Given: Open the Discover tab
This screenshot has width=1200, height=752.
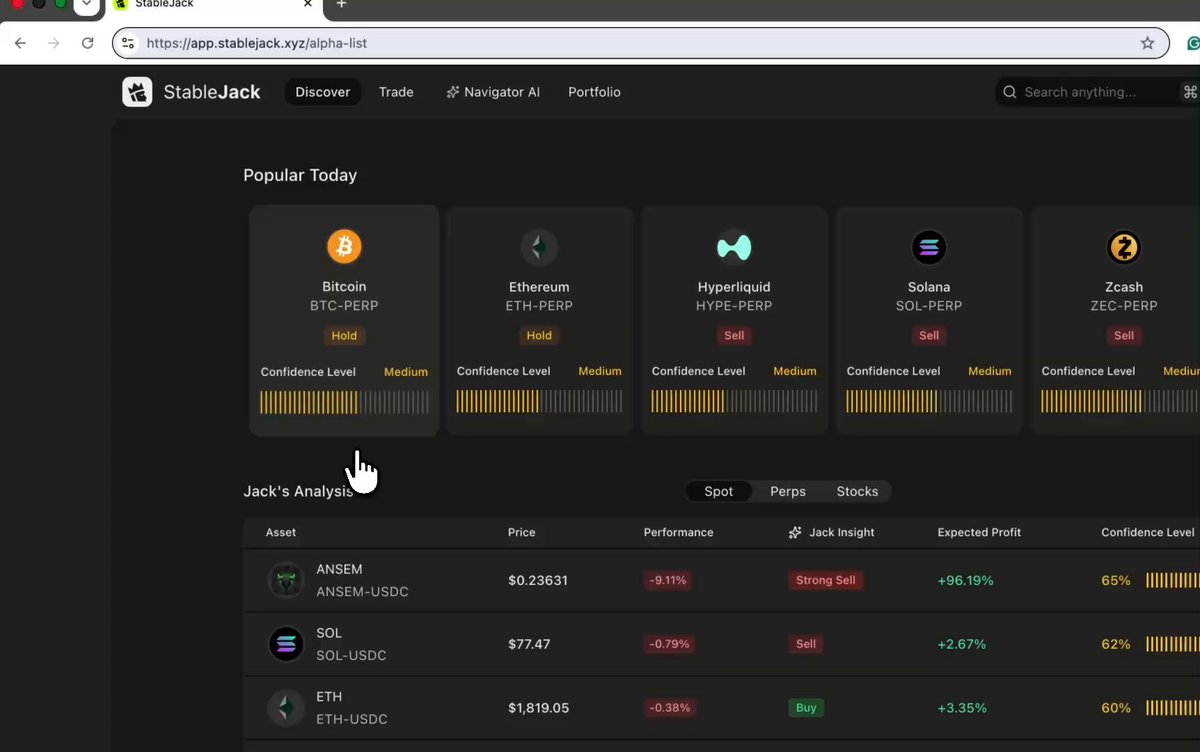Looking at the screenshot, I should click(x=323, y=92).
